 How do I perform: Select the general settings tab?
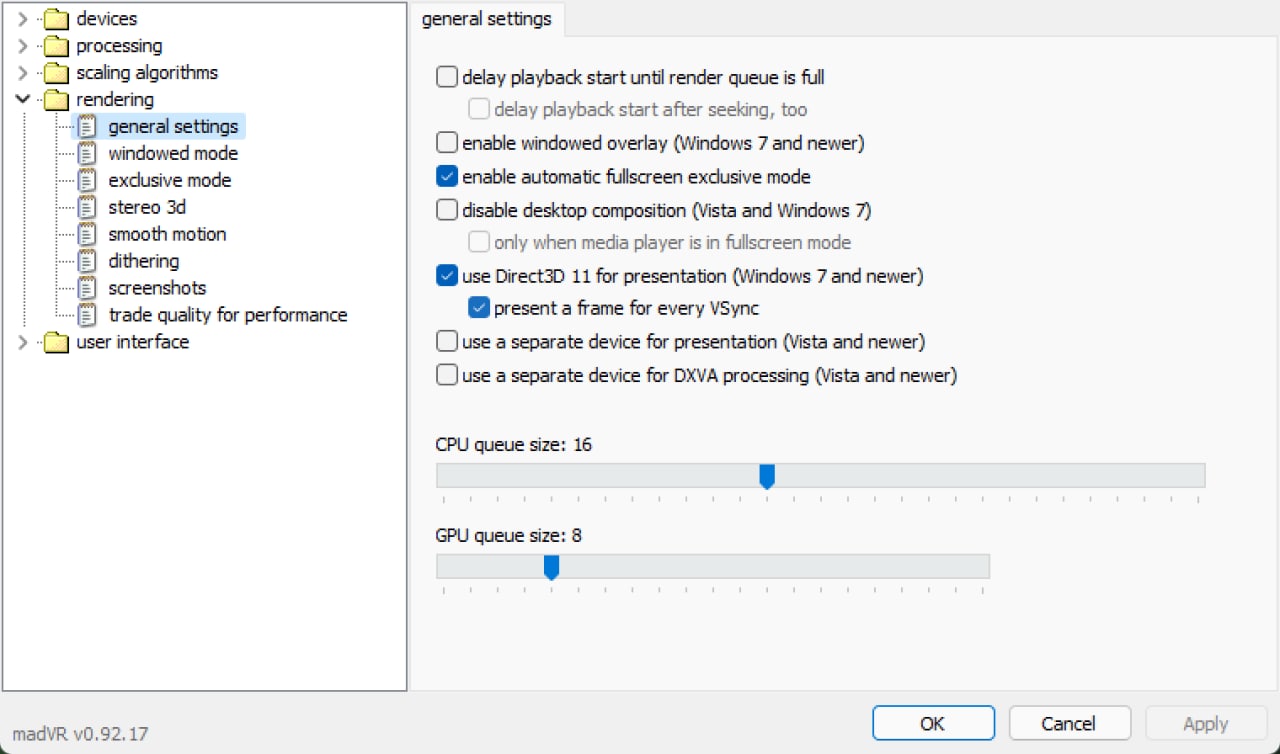[x=487, y=19]
